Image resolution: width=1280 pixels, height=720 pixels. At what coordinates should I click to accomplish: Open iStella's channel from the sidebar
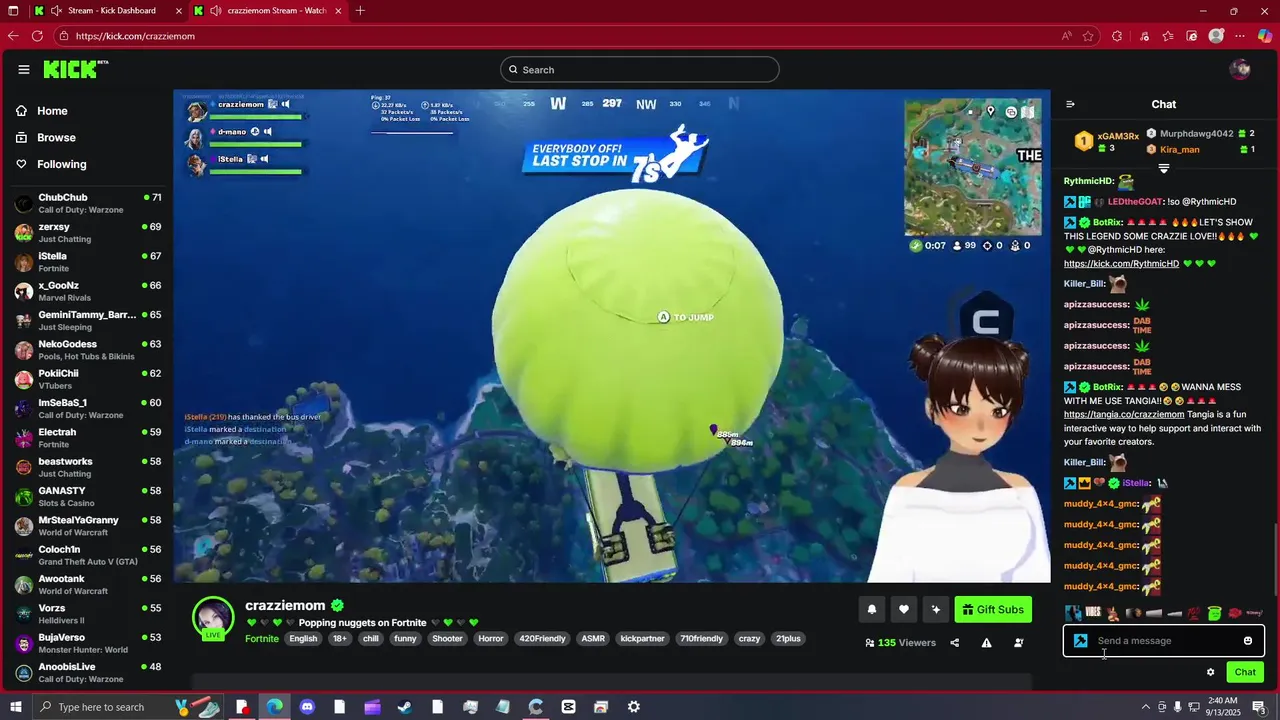pyautogui.click(x=88, y=262)
